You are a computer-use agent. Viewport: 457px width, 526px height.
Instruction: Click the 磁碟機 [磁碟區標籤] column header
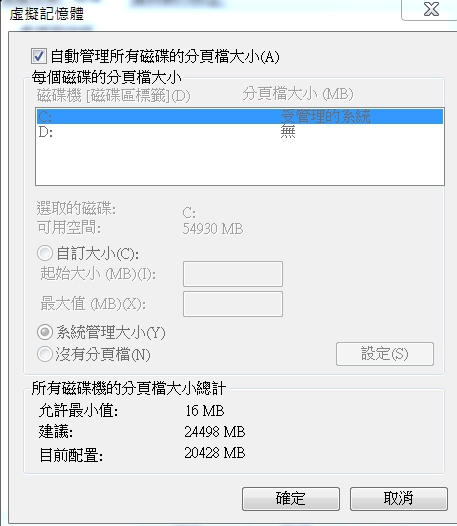(113, 96)
